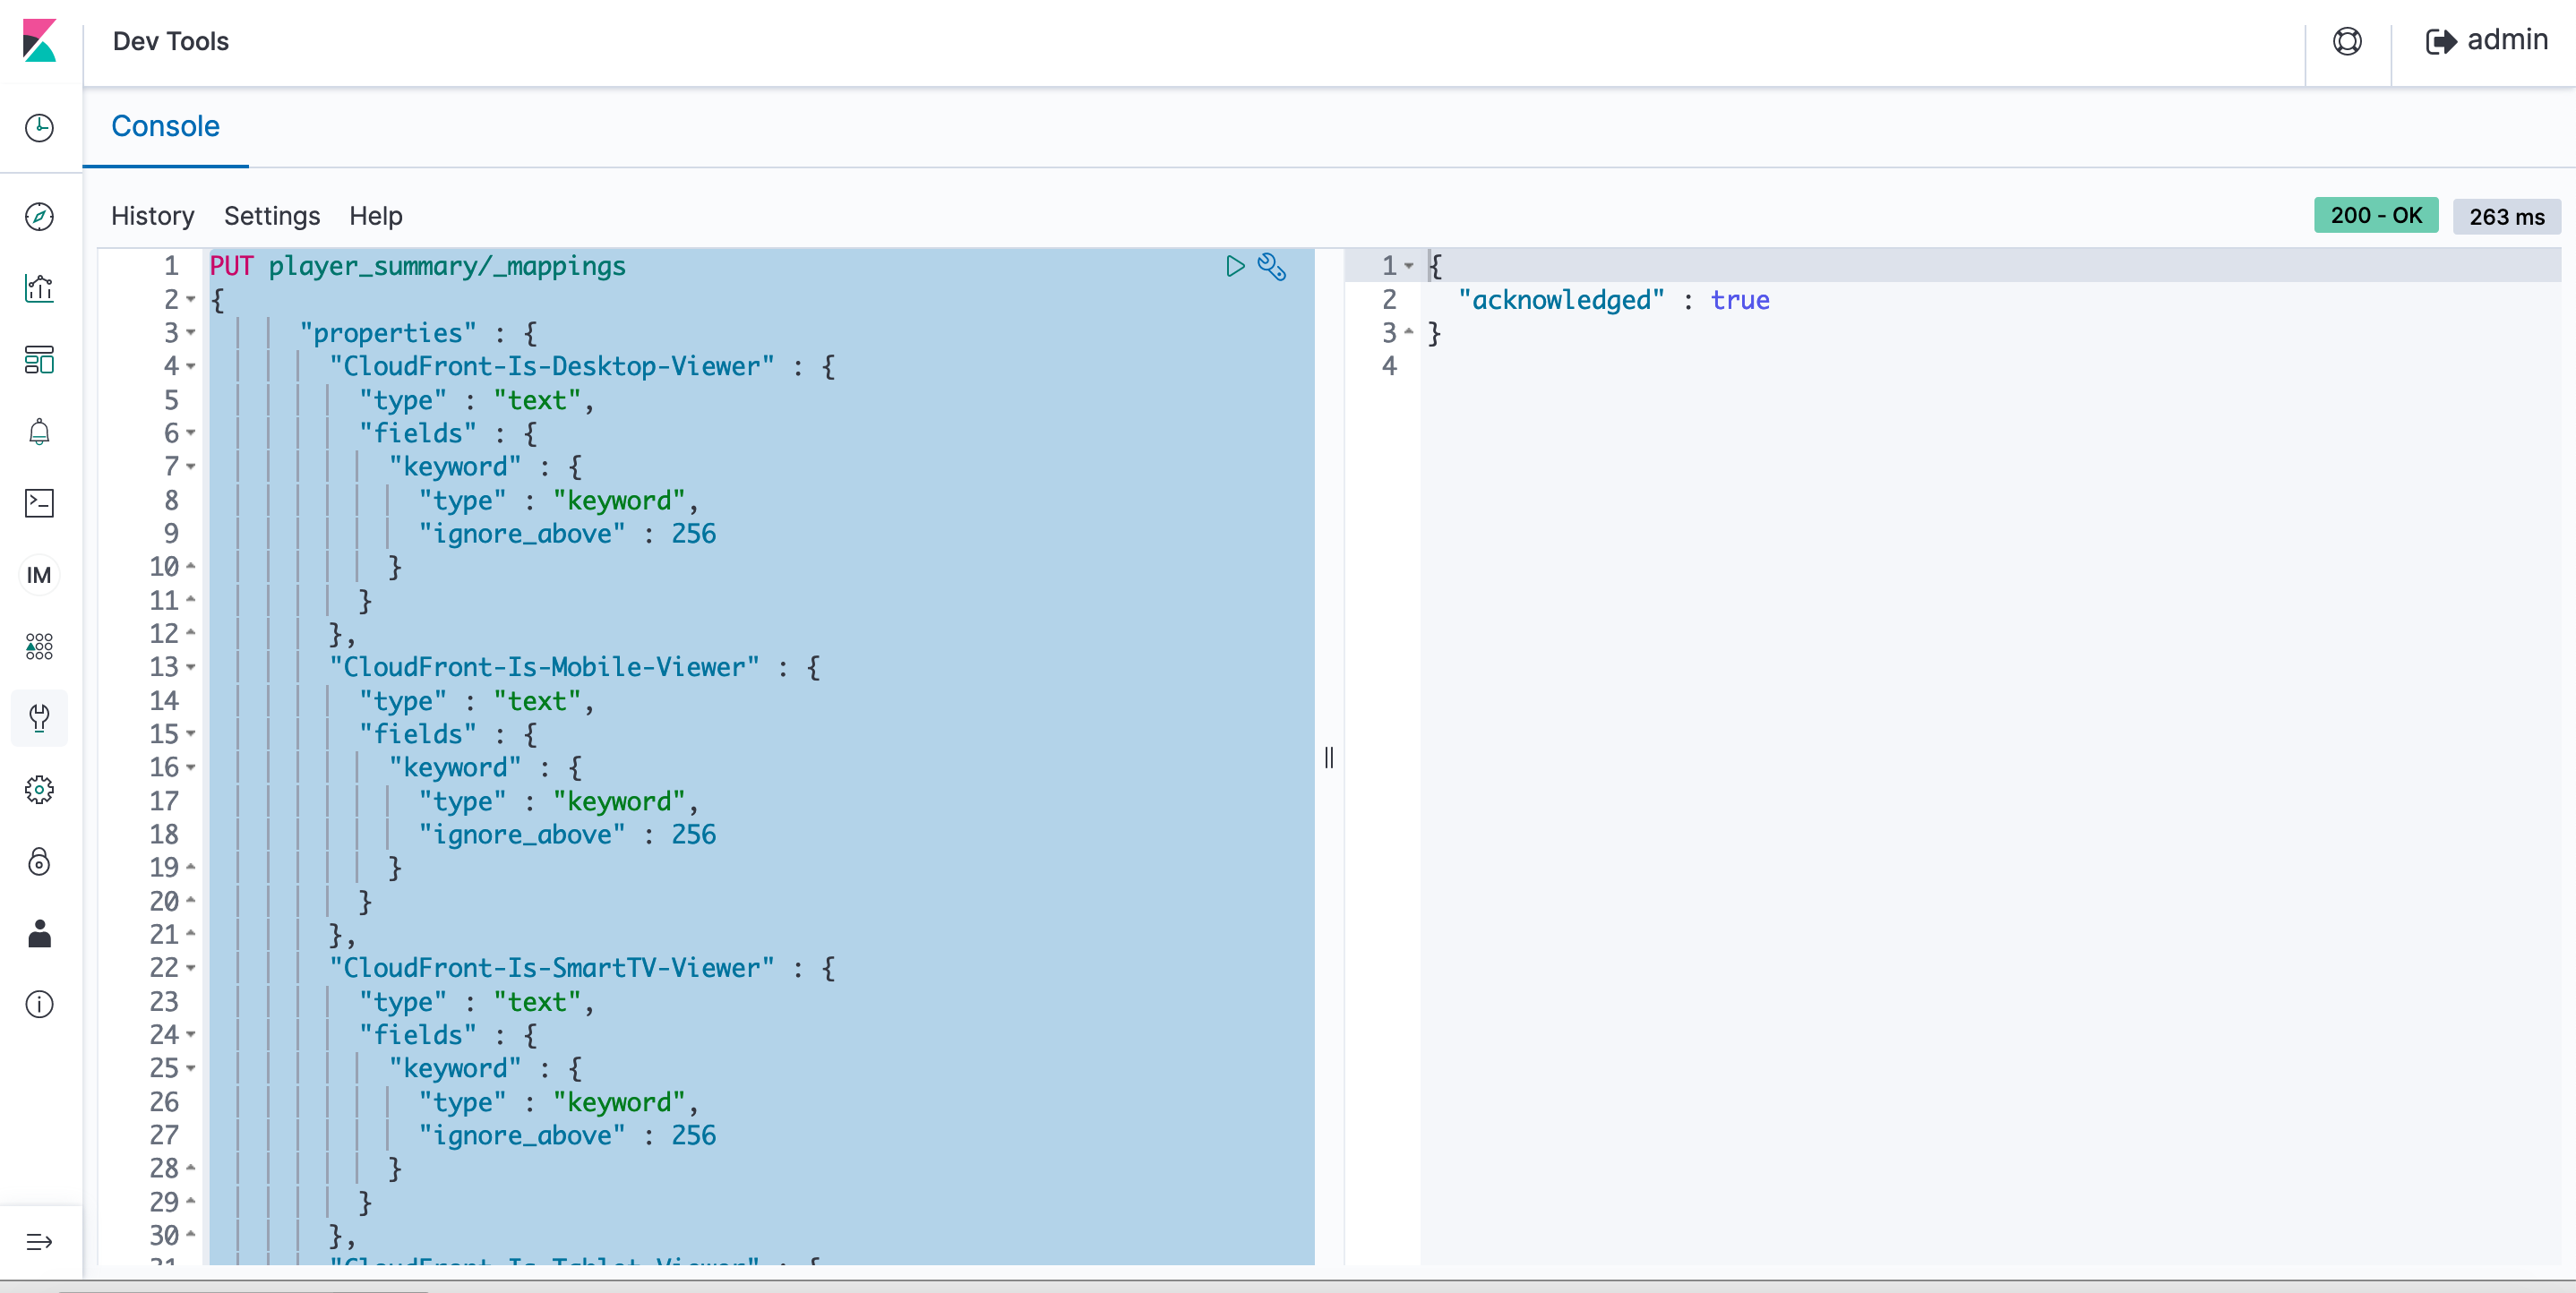Open the Help menu
Viewport: 2576px width, 1293px height.
click(x=375, y=216)
